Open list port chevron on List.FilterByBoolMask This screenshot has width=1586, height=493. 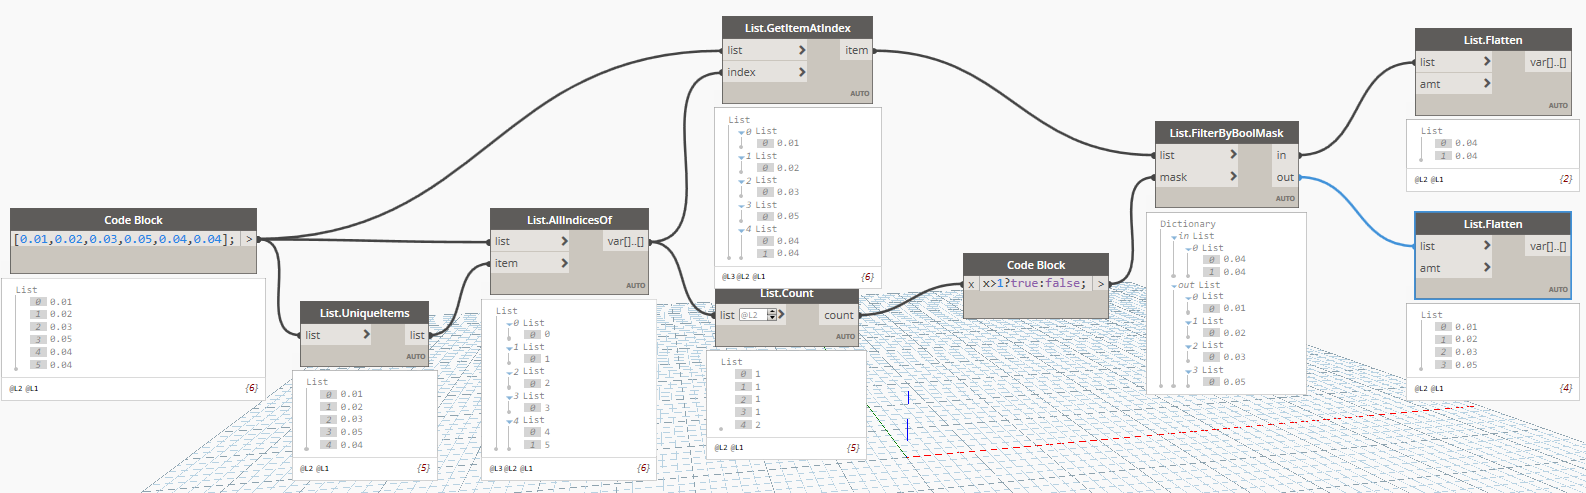tap(1233, 155)
